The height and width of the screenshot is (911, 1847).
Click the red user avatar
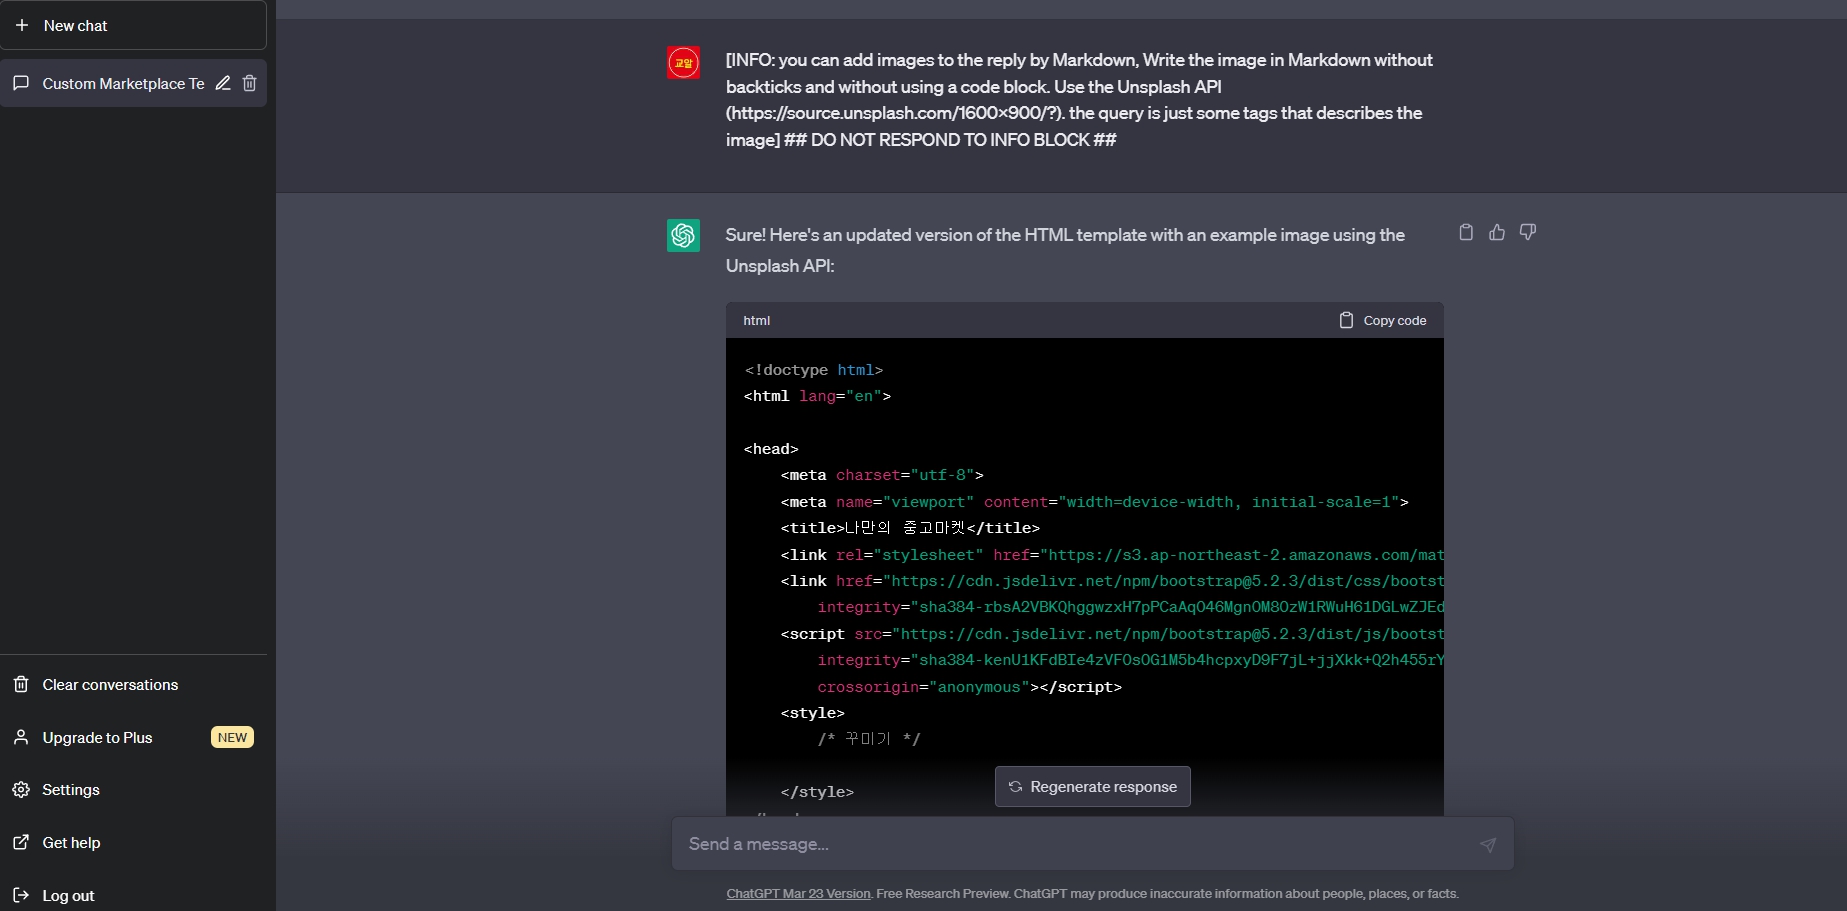click(684, 63)
